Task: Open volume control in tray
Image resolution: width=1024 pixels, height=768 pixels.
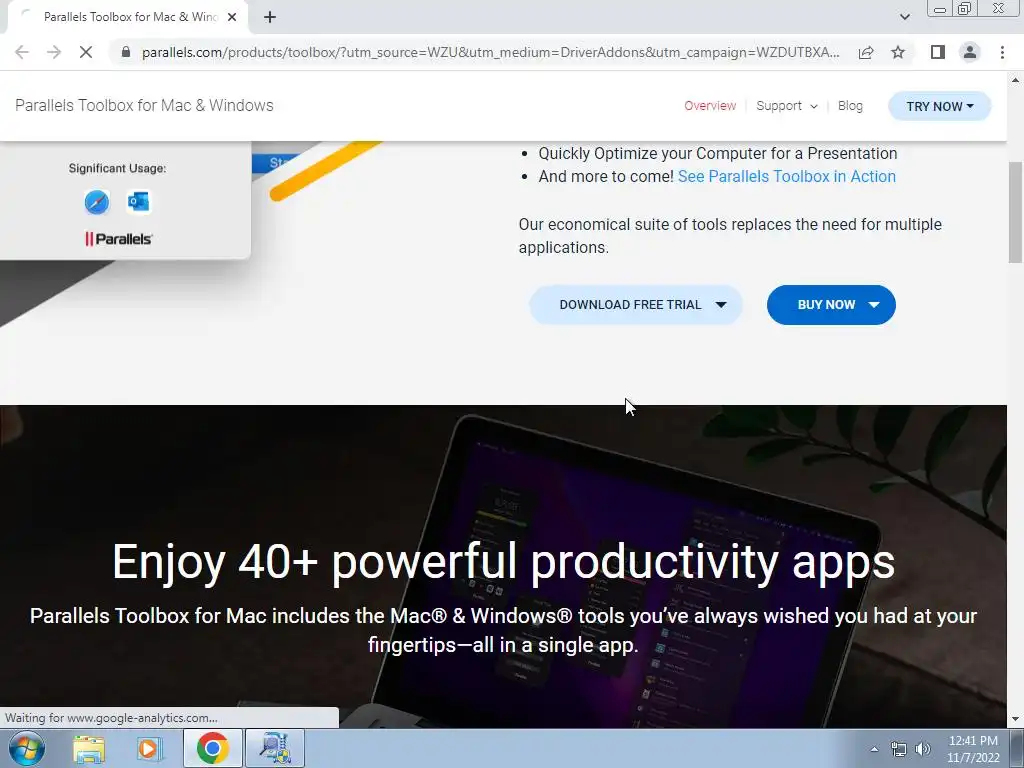Action: tap(923, 749)
